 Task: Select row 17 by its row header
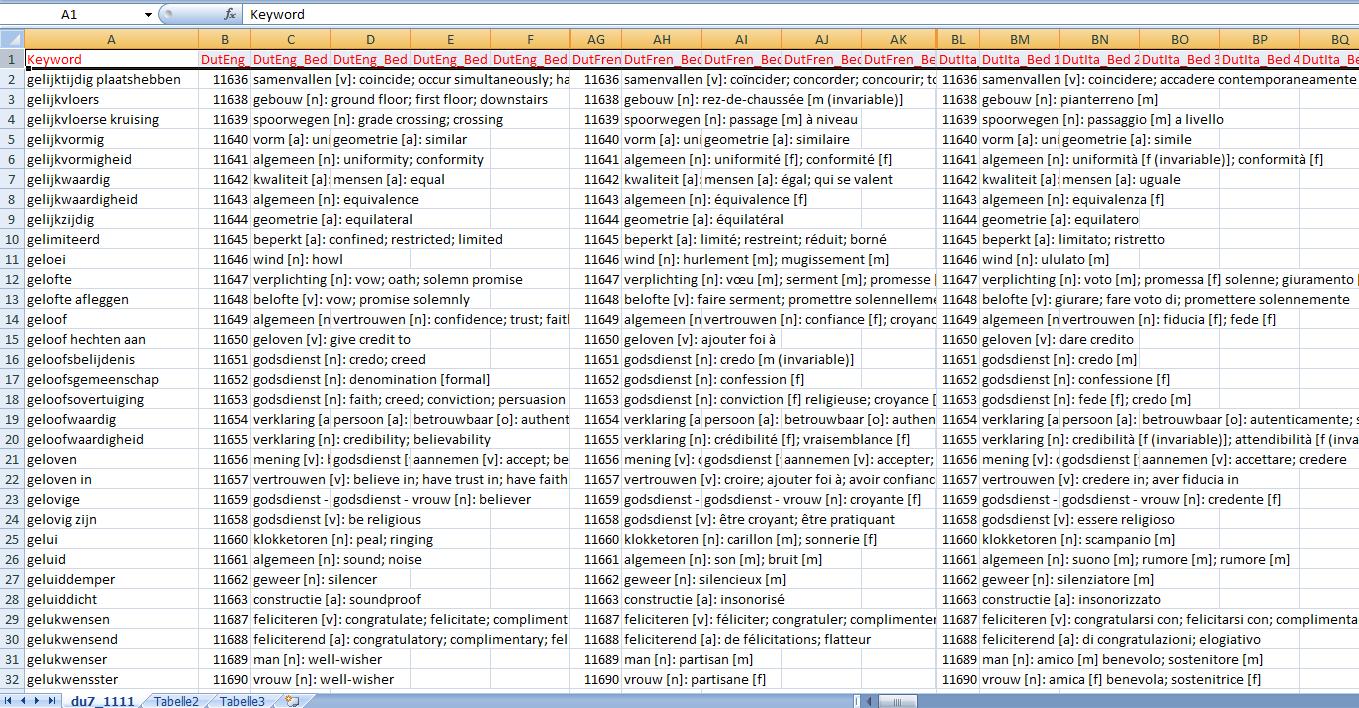[x=11, y=379]
